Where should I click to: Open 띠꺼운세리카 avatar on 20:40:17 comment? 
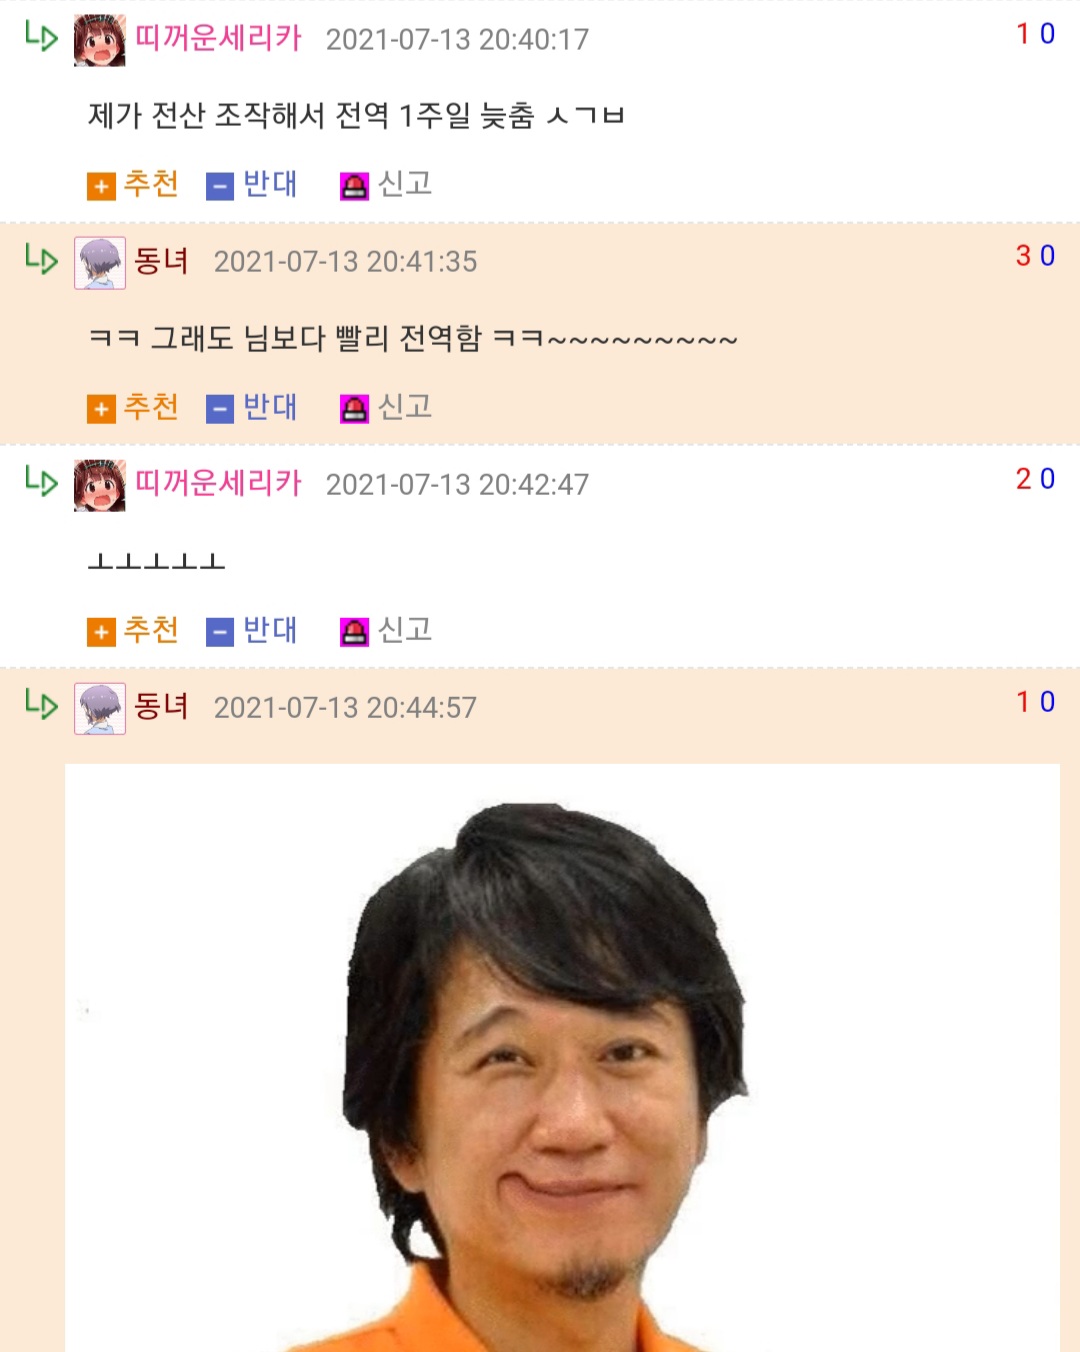[100, 40]
